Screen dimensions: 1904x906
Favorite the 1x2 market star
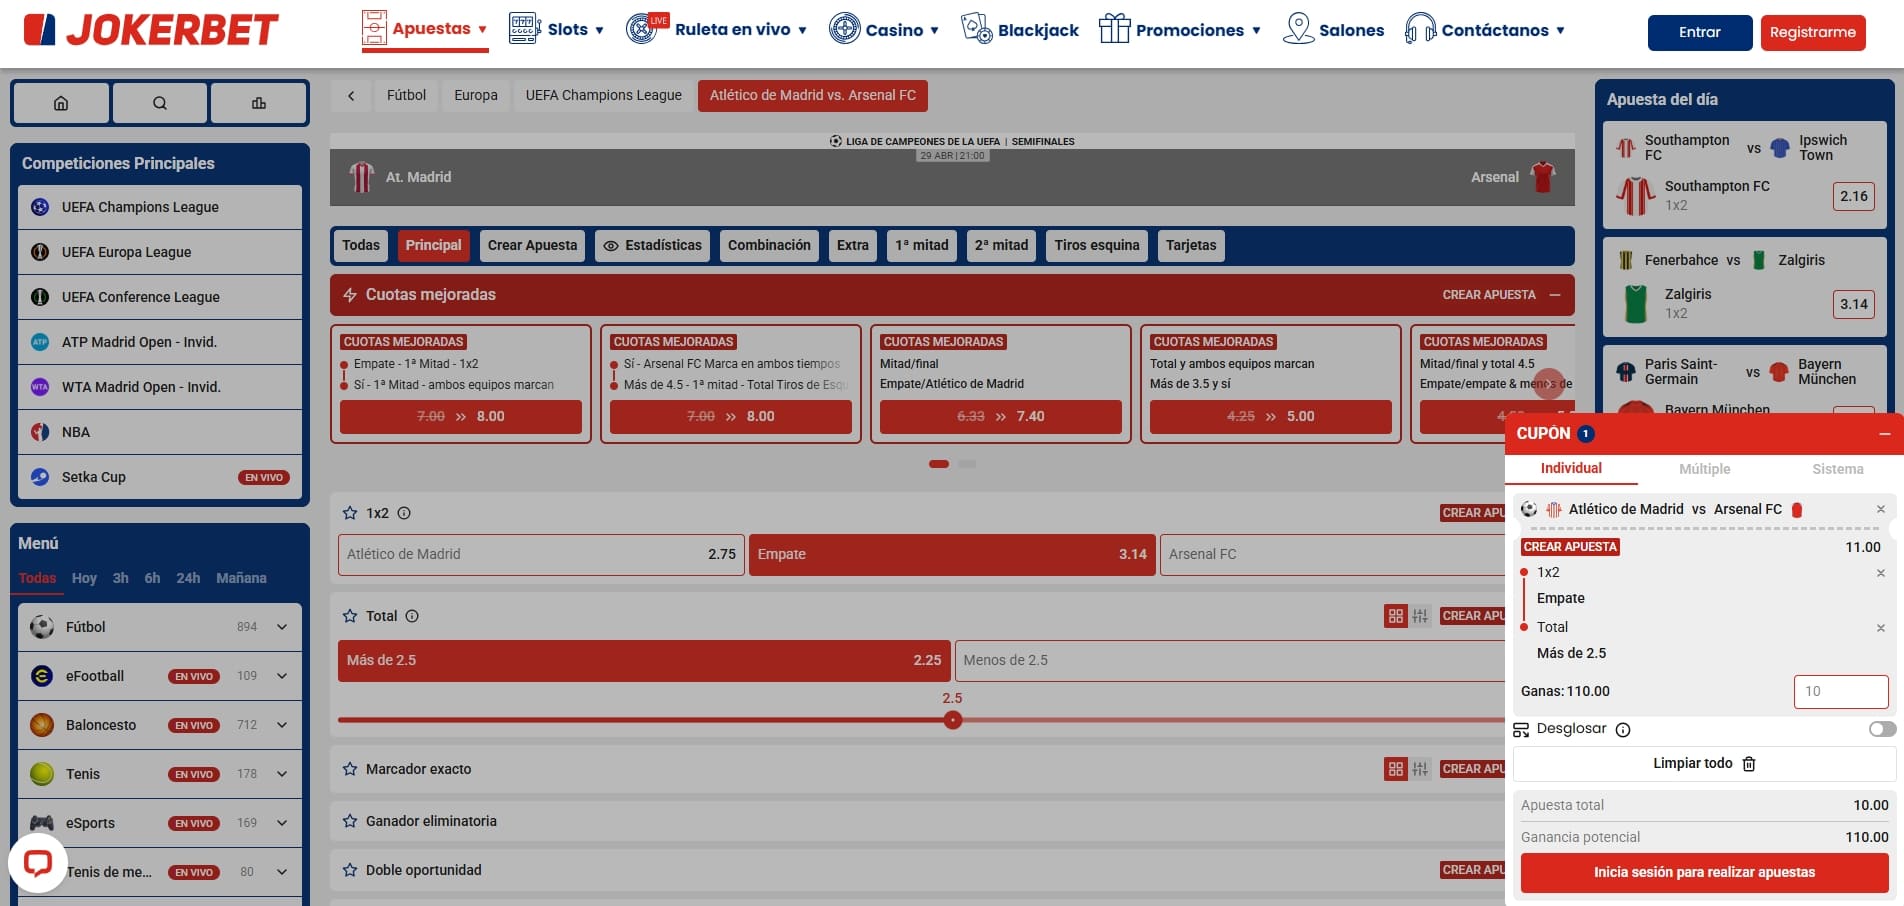[x=350, y=513]
